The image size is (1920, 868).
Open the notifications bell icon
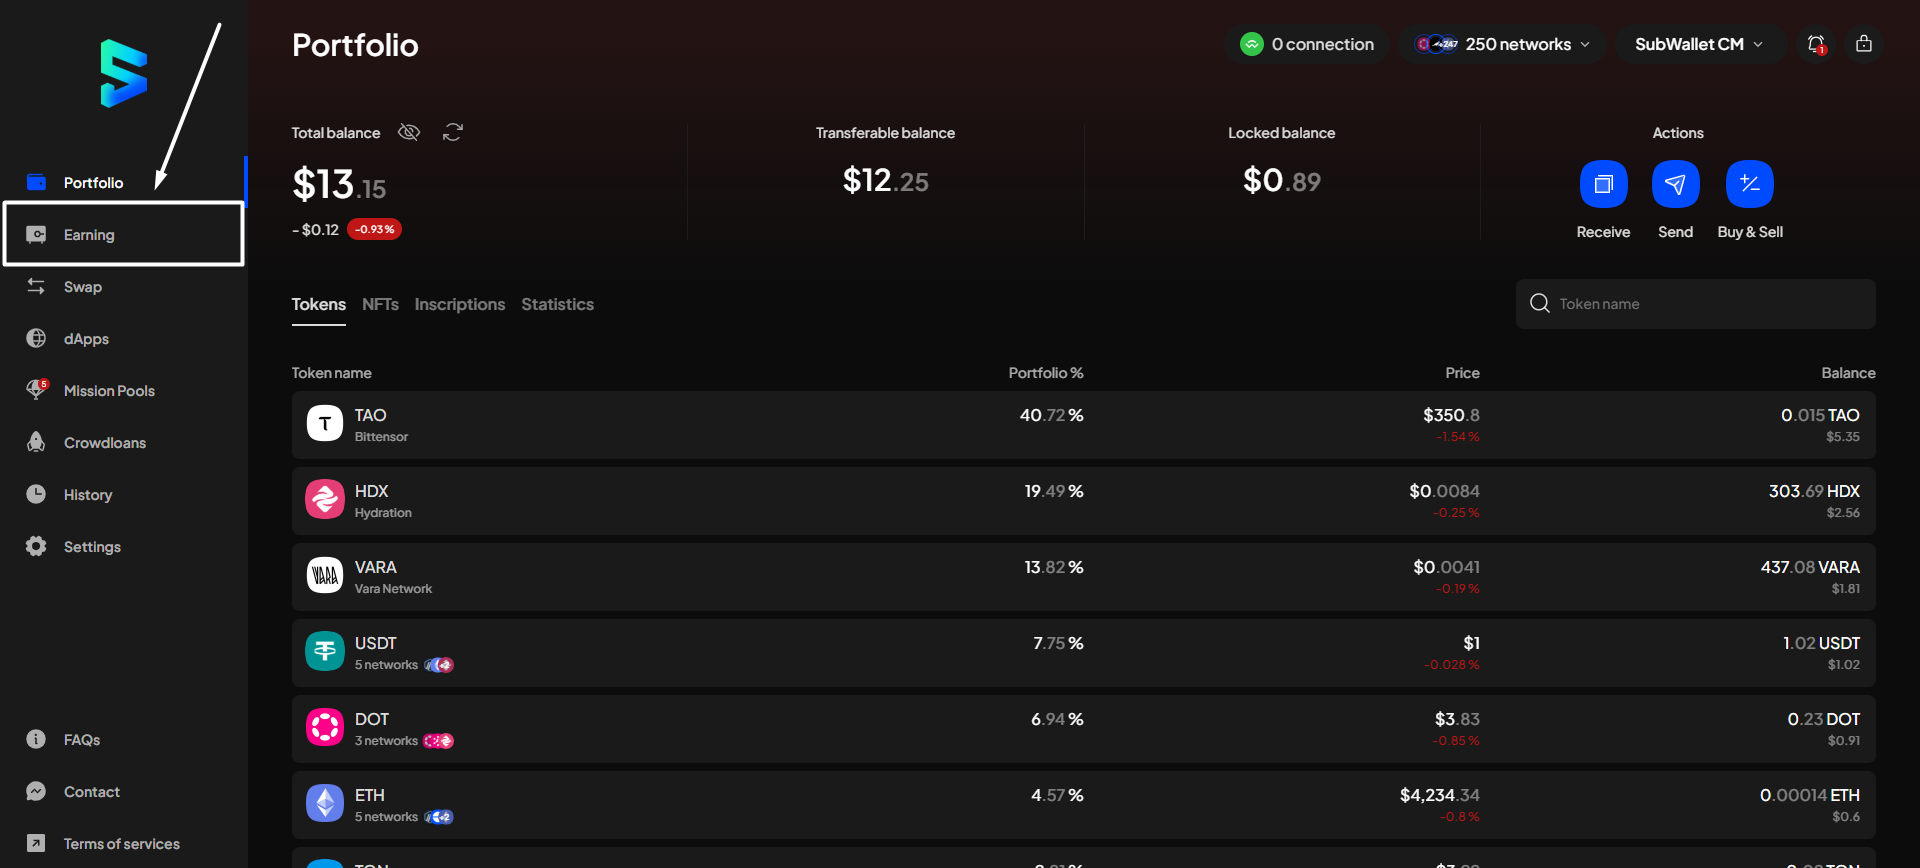pyautogui.click(x=1816, y=44)
